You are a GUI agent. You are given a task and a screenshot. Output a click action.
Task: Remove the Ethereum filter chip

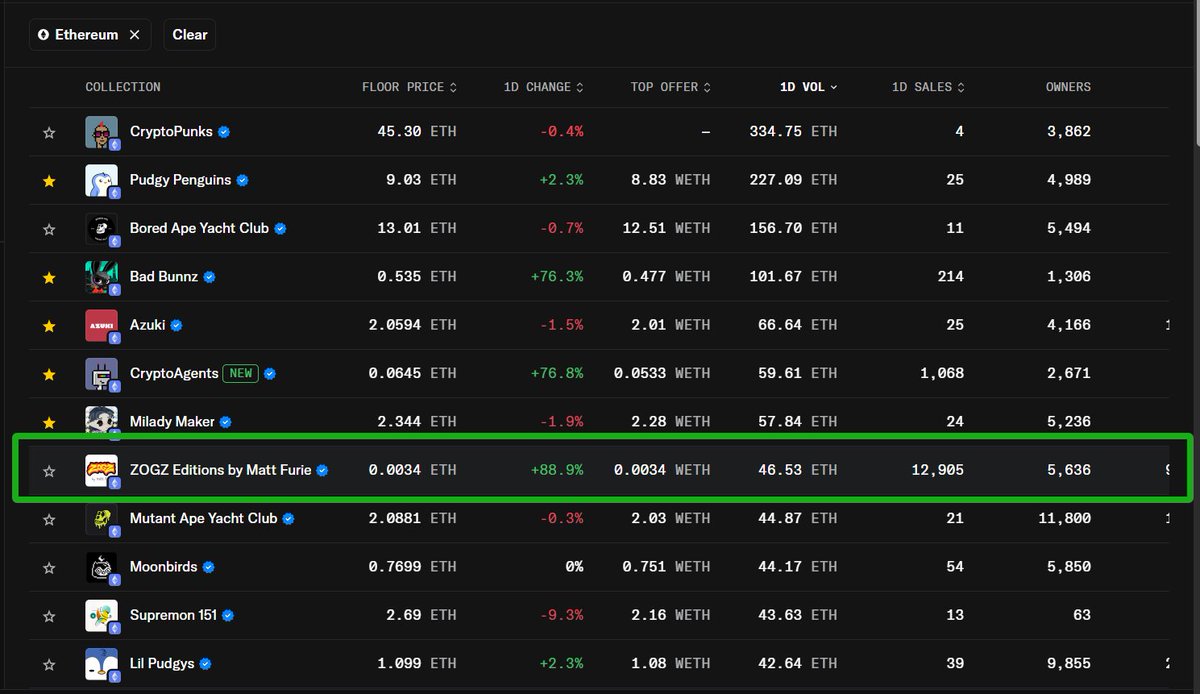(x=134, y=35)
